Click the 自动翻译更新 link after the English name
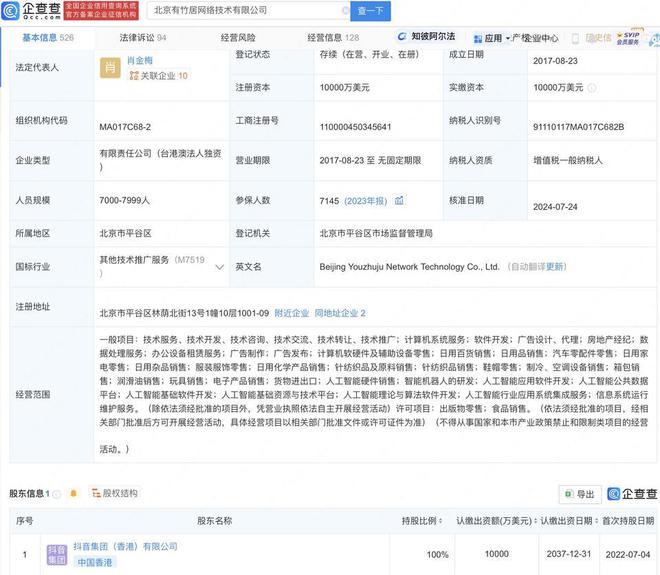The width and height of the screenshot is (660, 575). (x=537, y=267)
